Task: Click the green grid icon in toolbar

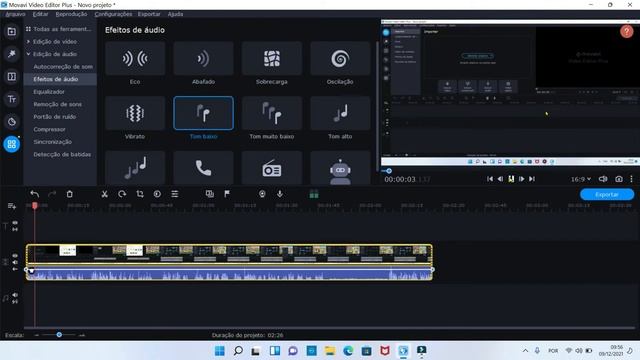Action: (314, 194)
